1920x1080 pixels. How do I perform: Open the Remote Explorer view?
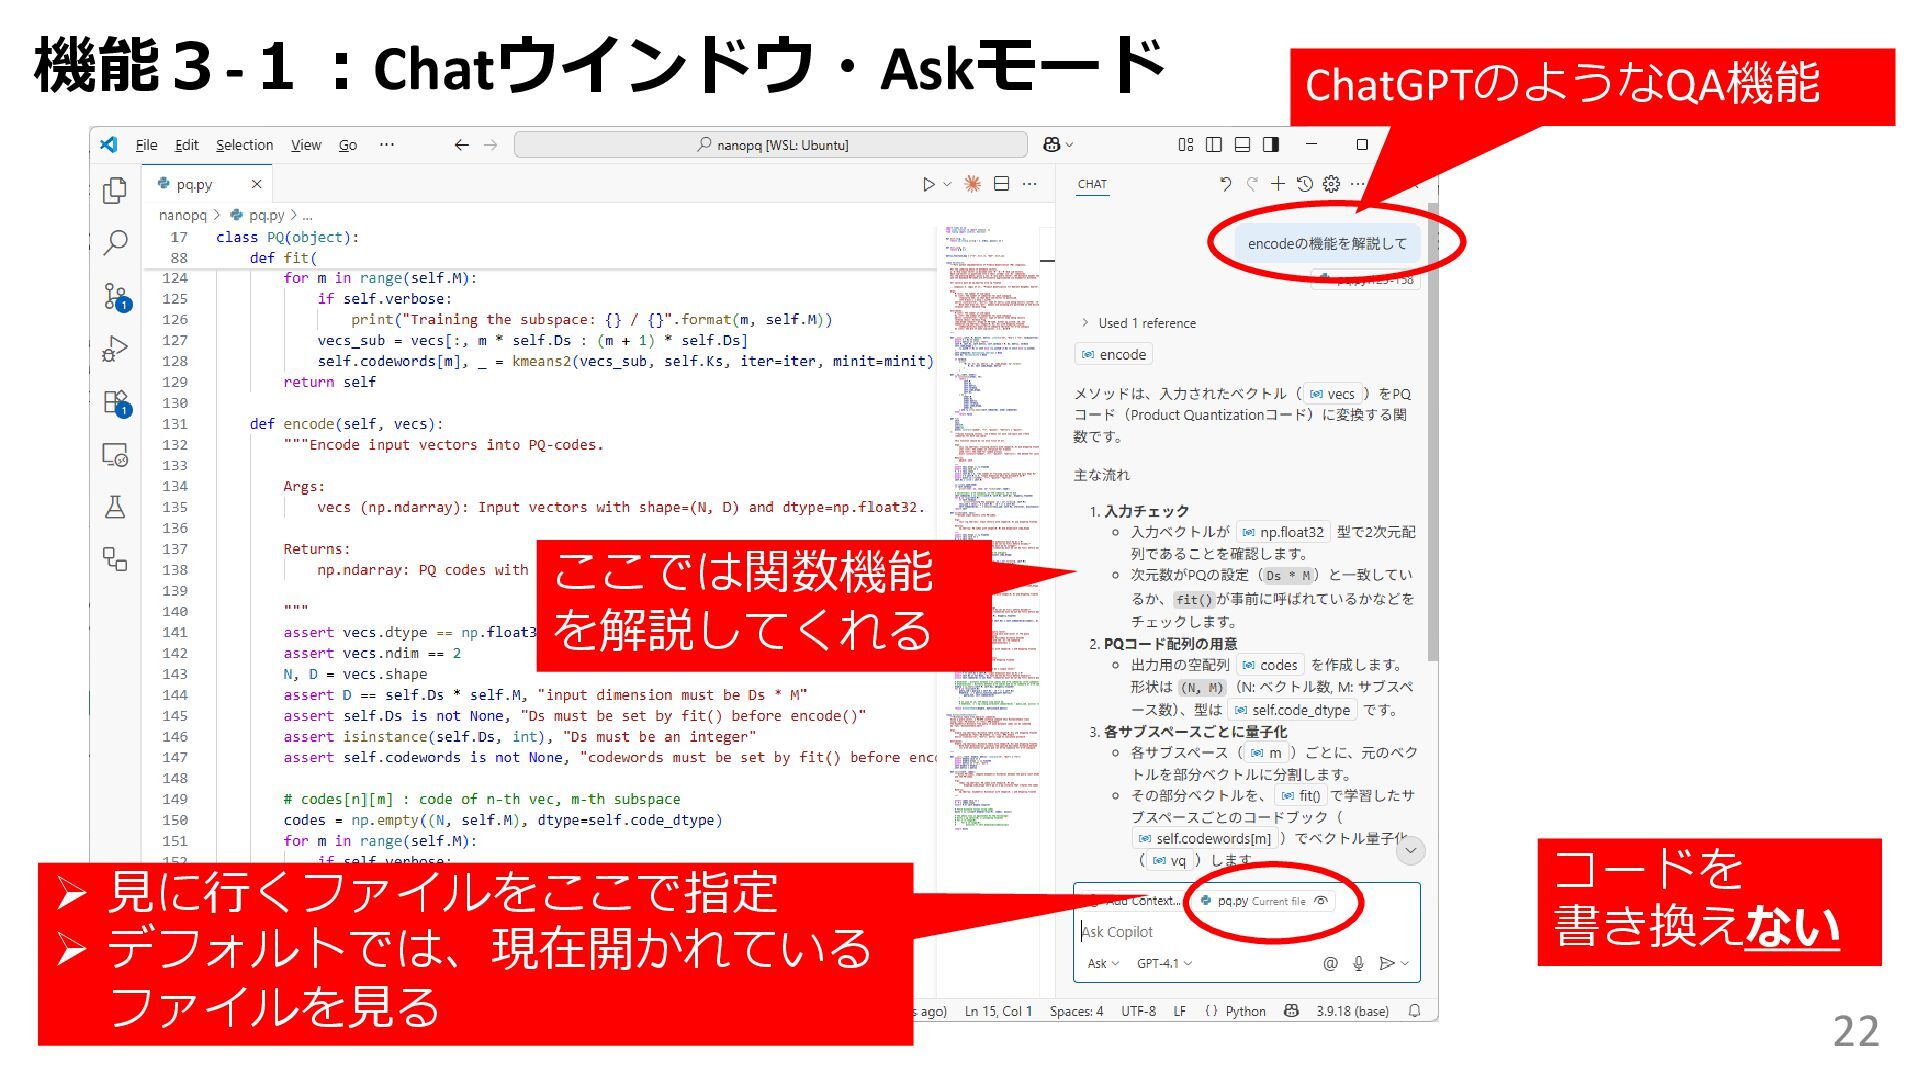(x=115, y=455)
